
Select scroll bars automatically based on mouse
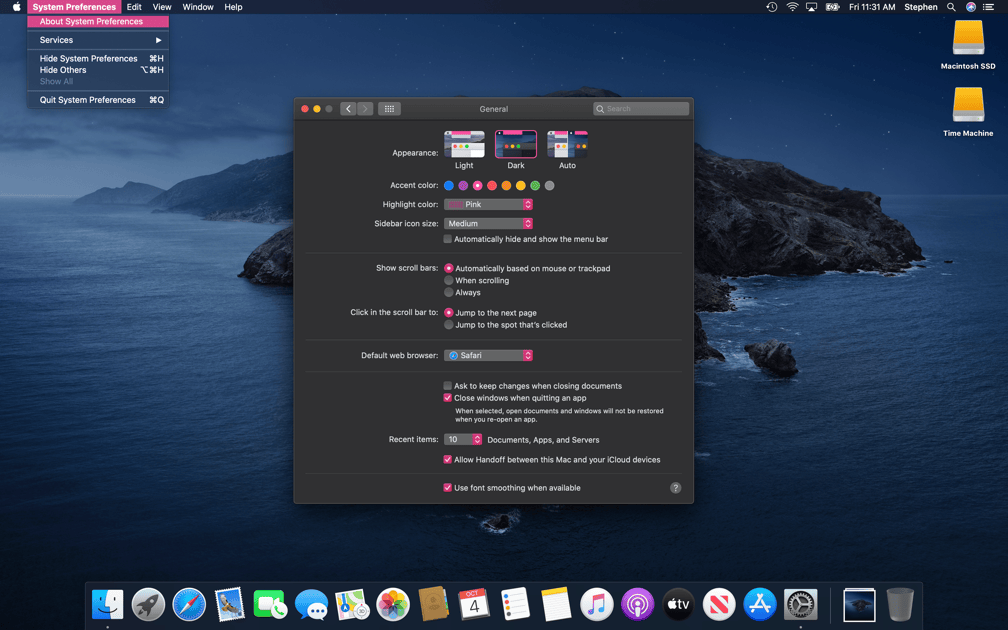pyautogui.click(x=449, y=268)
